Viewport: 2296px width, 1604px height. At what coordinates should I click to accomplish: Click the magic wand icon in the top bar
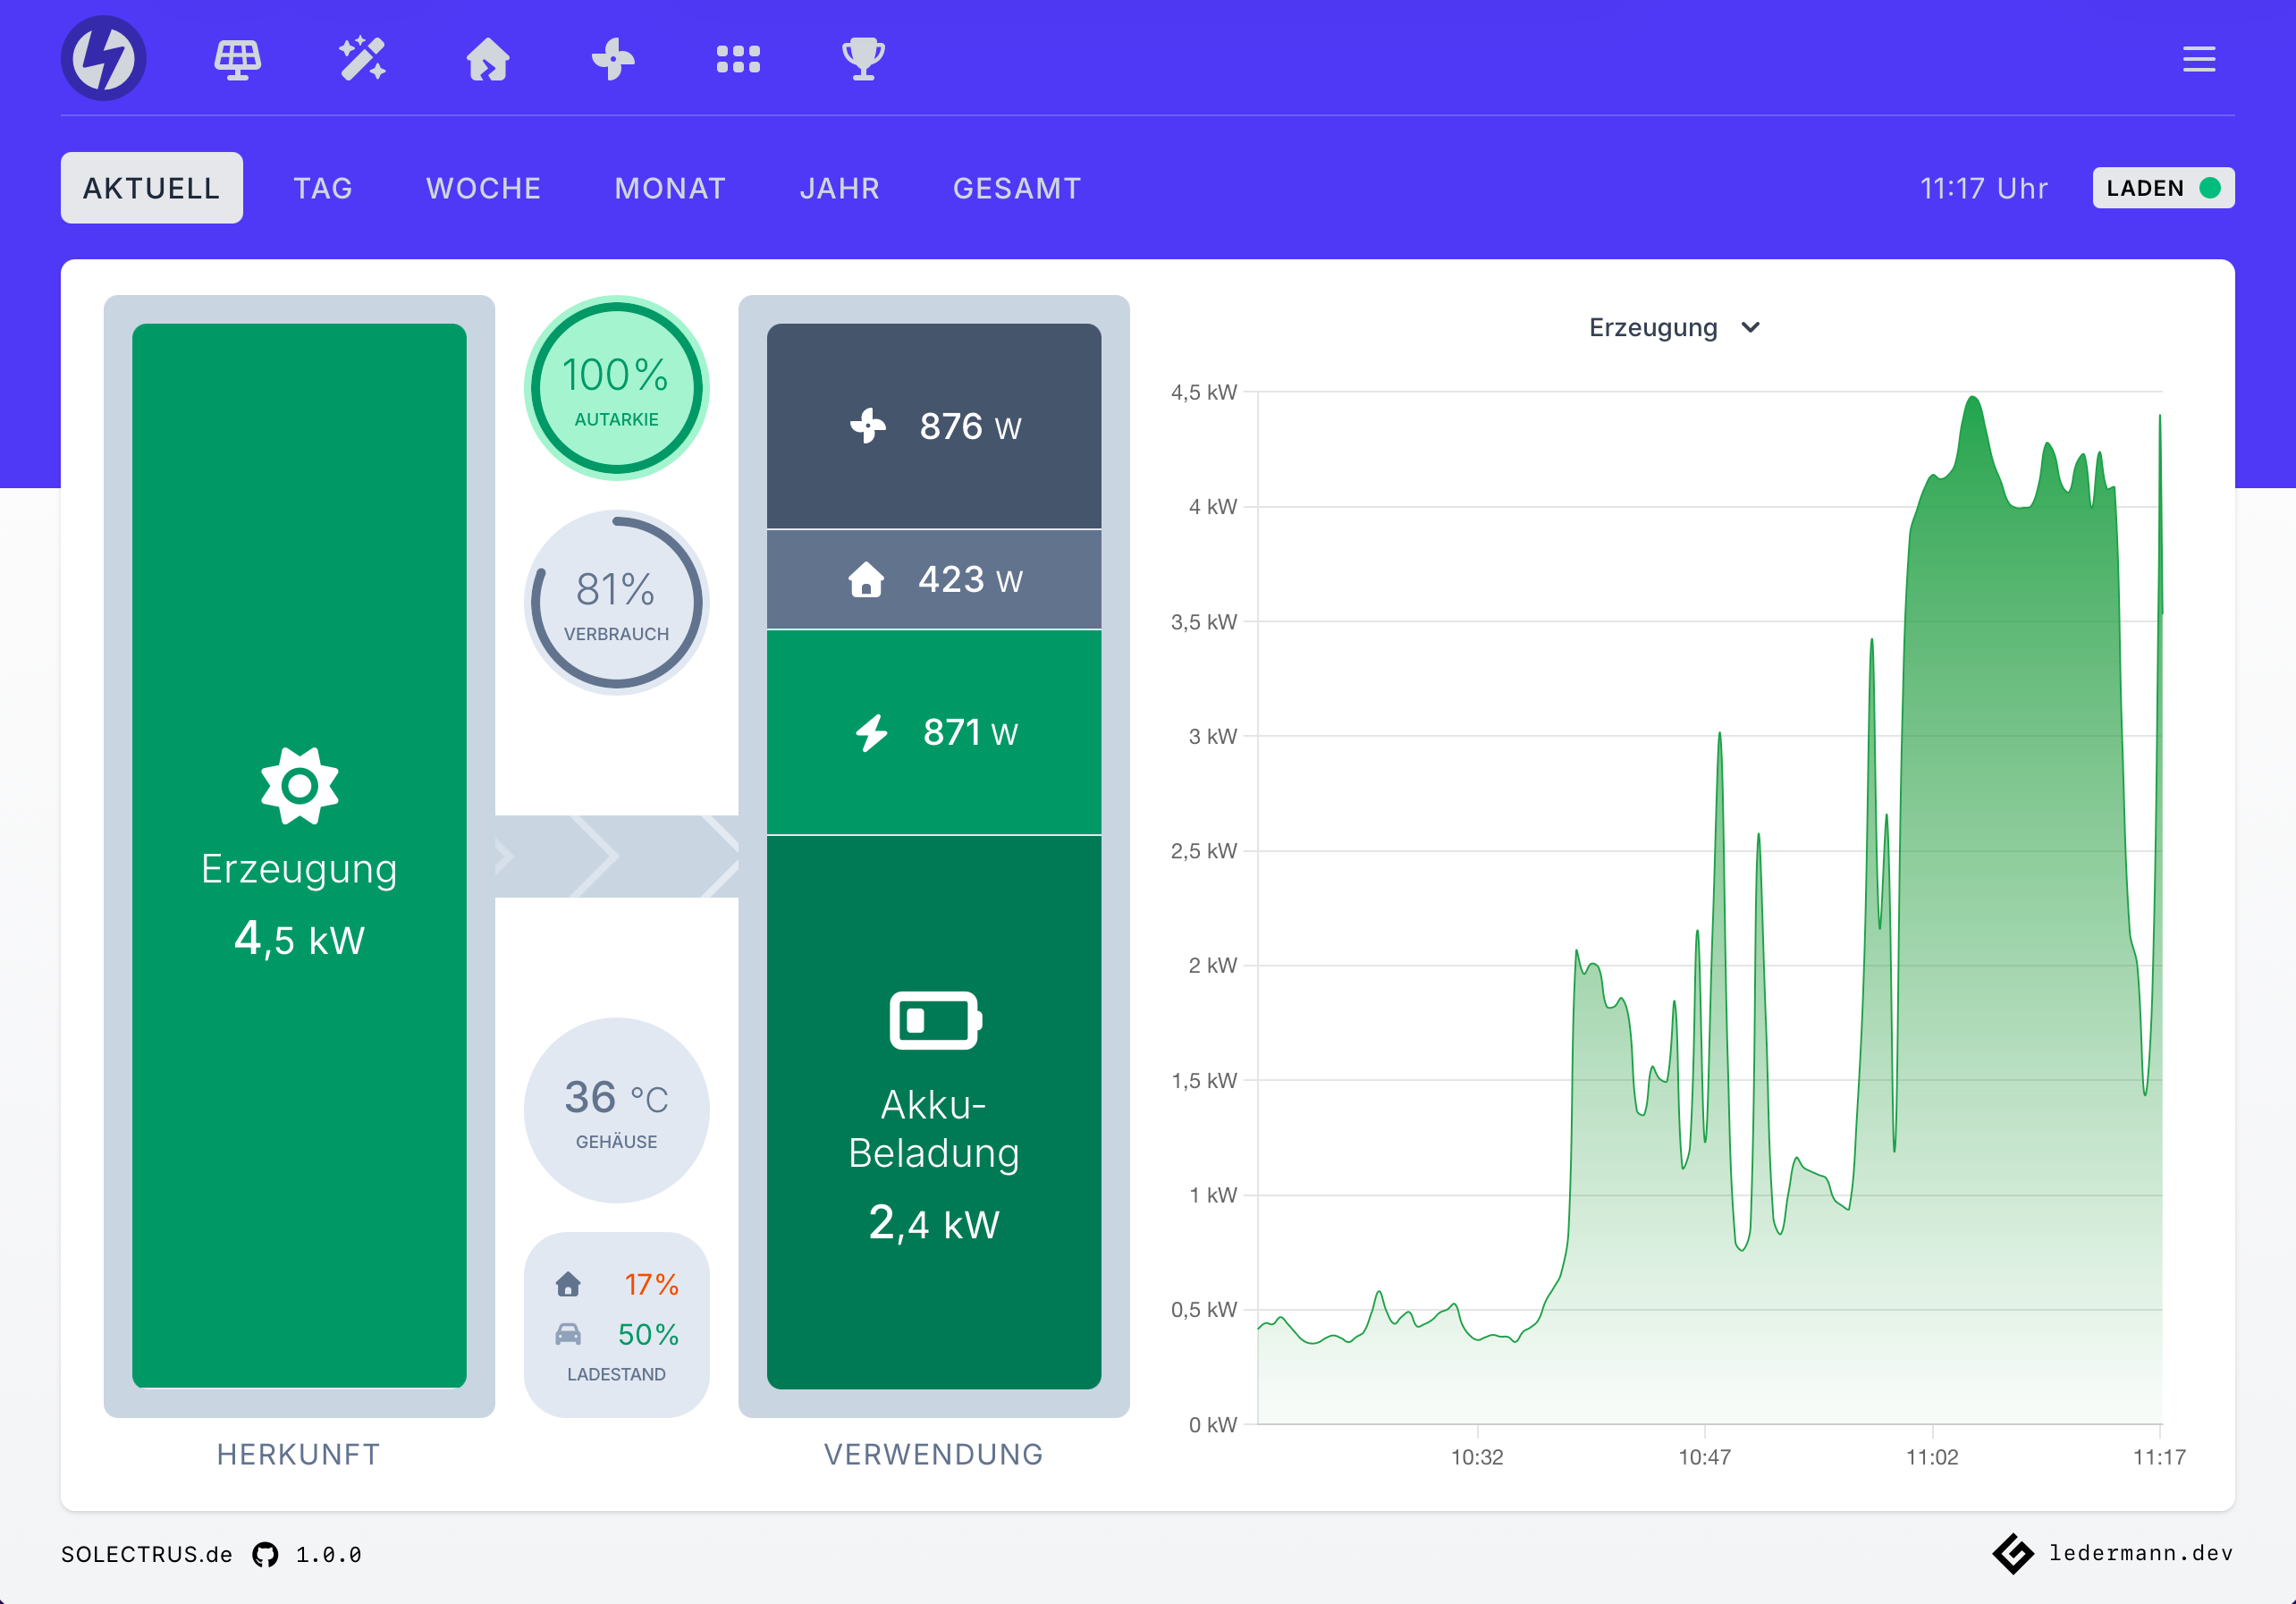363,59
